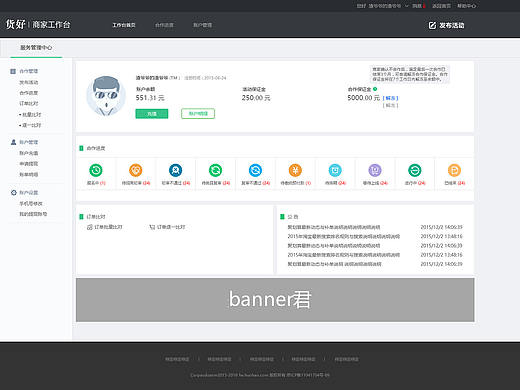This screenshot has width=520, height=390.
Task: Open 申请提现 in the left sidebar
Action: tap(29, 164)
